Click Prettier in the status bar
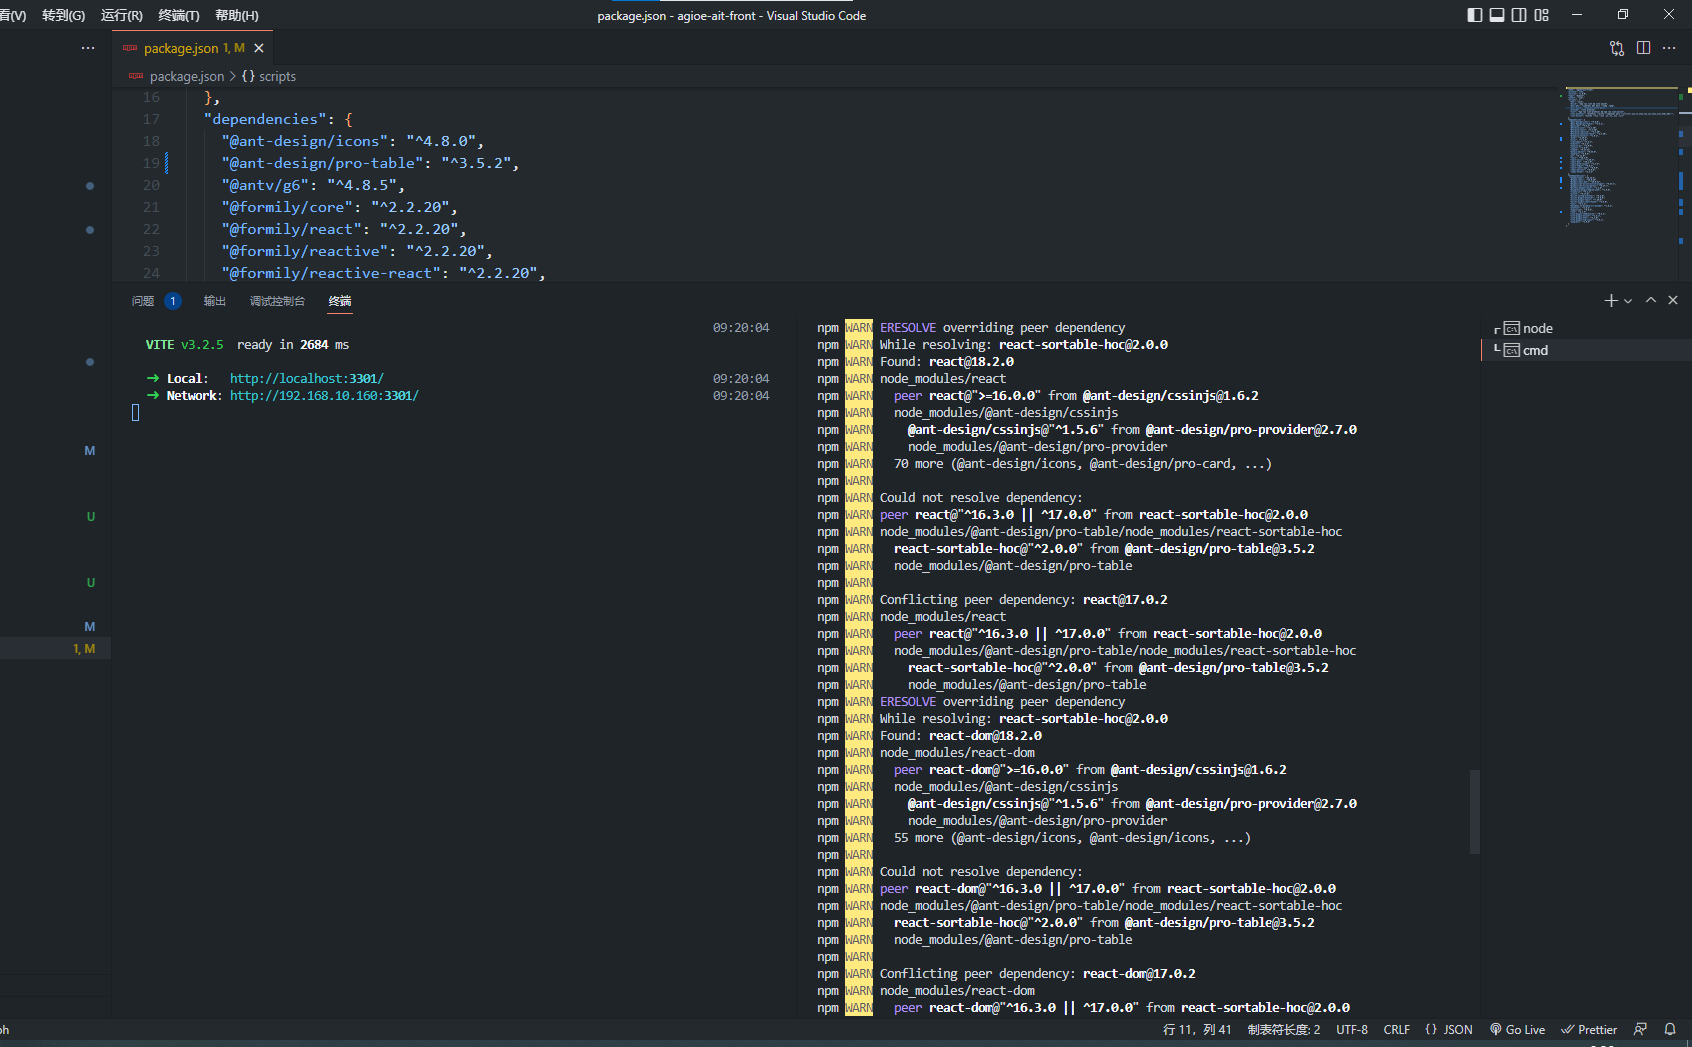 (1589, 1029)
